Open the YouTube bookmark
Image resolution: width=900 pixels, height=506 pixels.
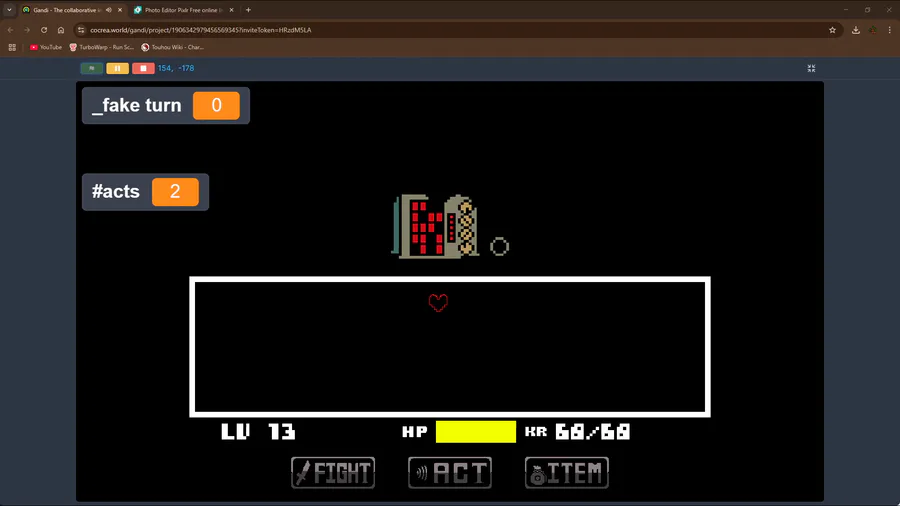[x=46, y=47]
